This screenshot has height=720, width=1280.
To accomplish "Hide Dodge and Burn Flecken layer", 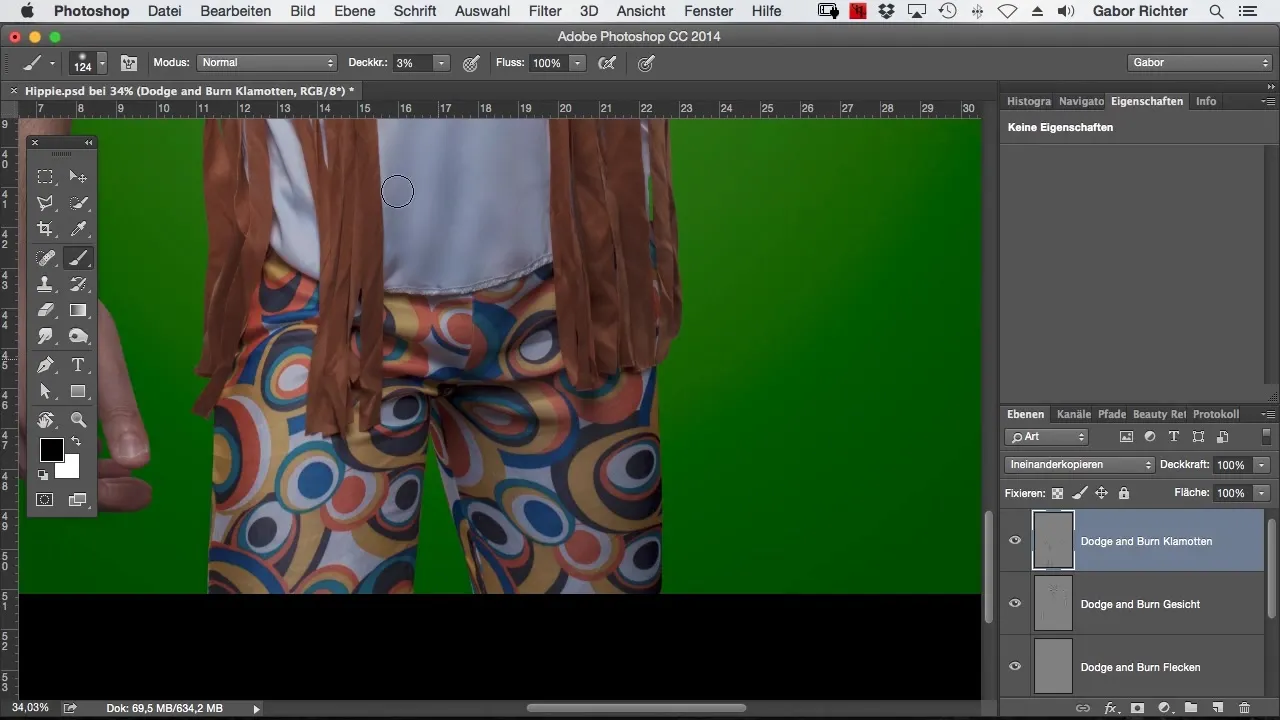I will coord(1015,667).
